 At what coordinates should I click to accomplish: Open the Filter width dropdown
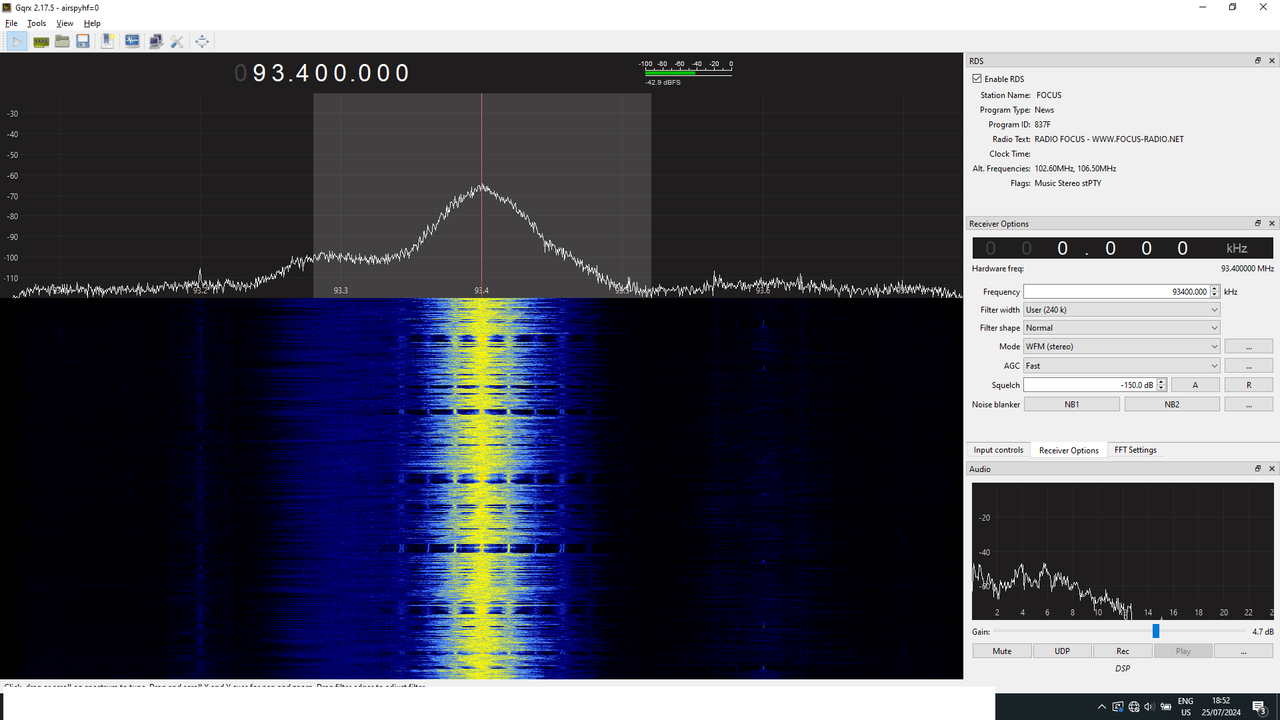(1122, 310)
